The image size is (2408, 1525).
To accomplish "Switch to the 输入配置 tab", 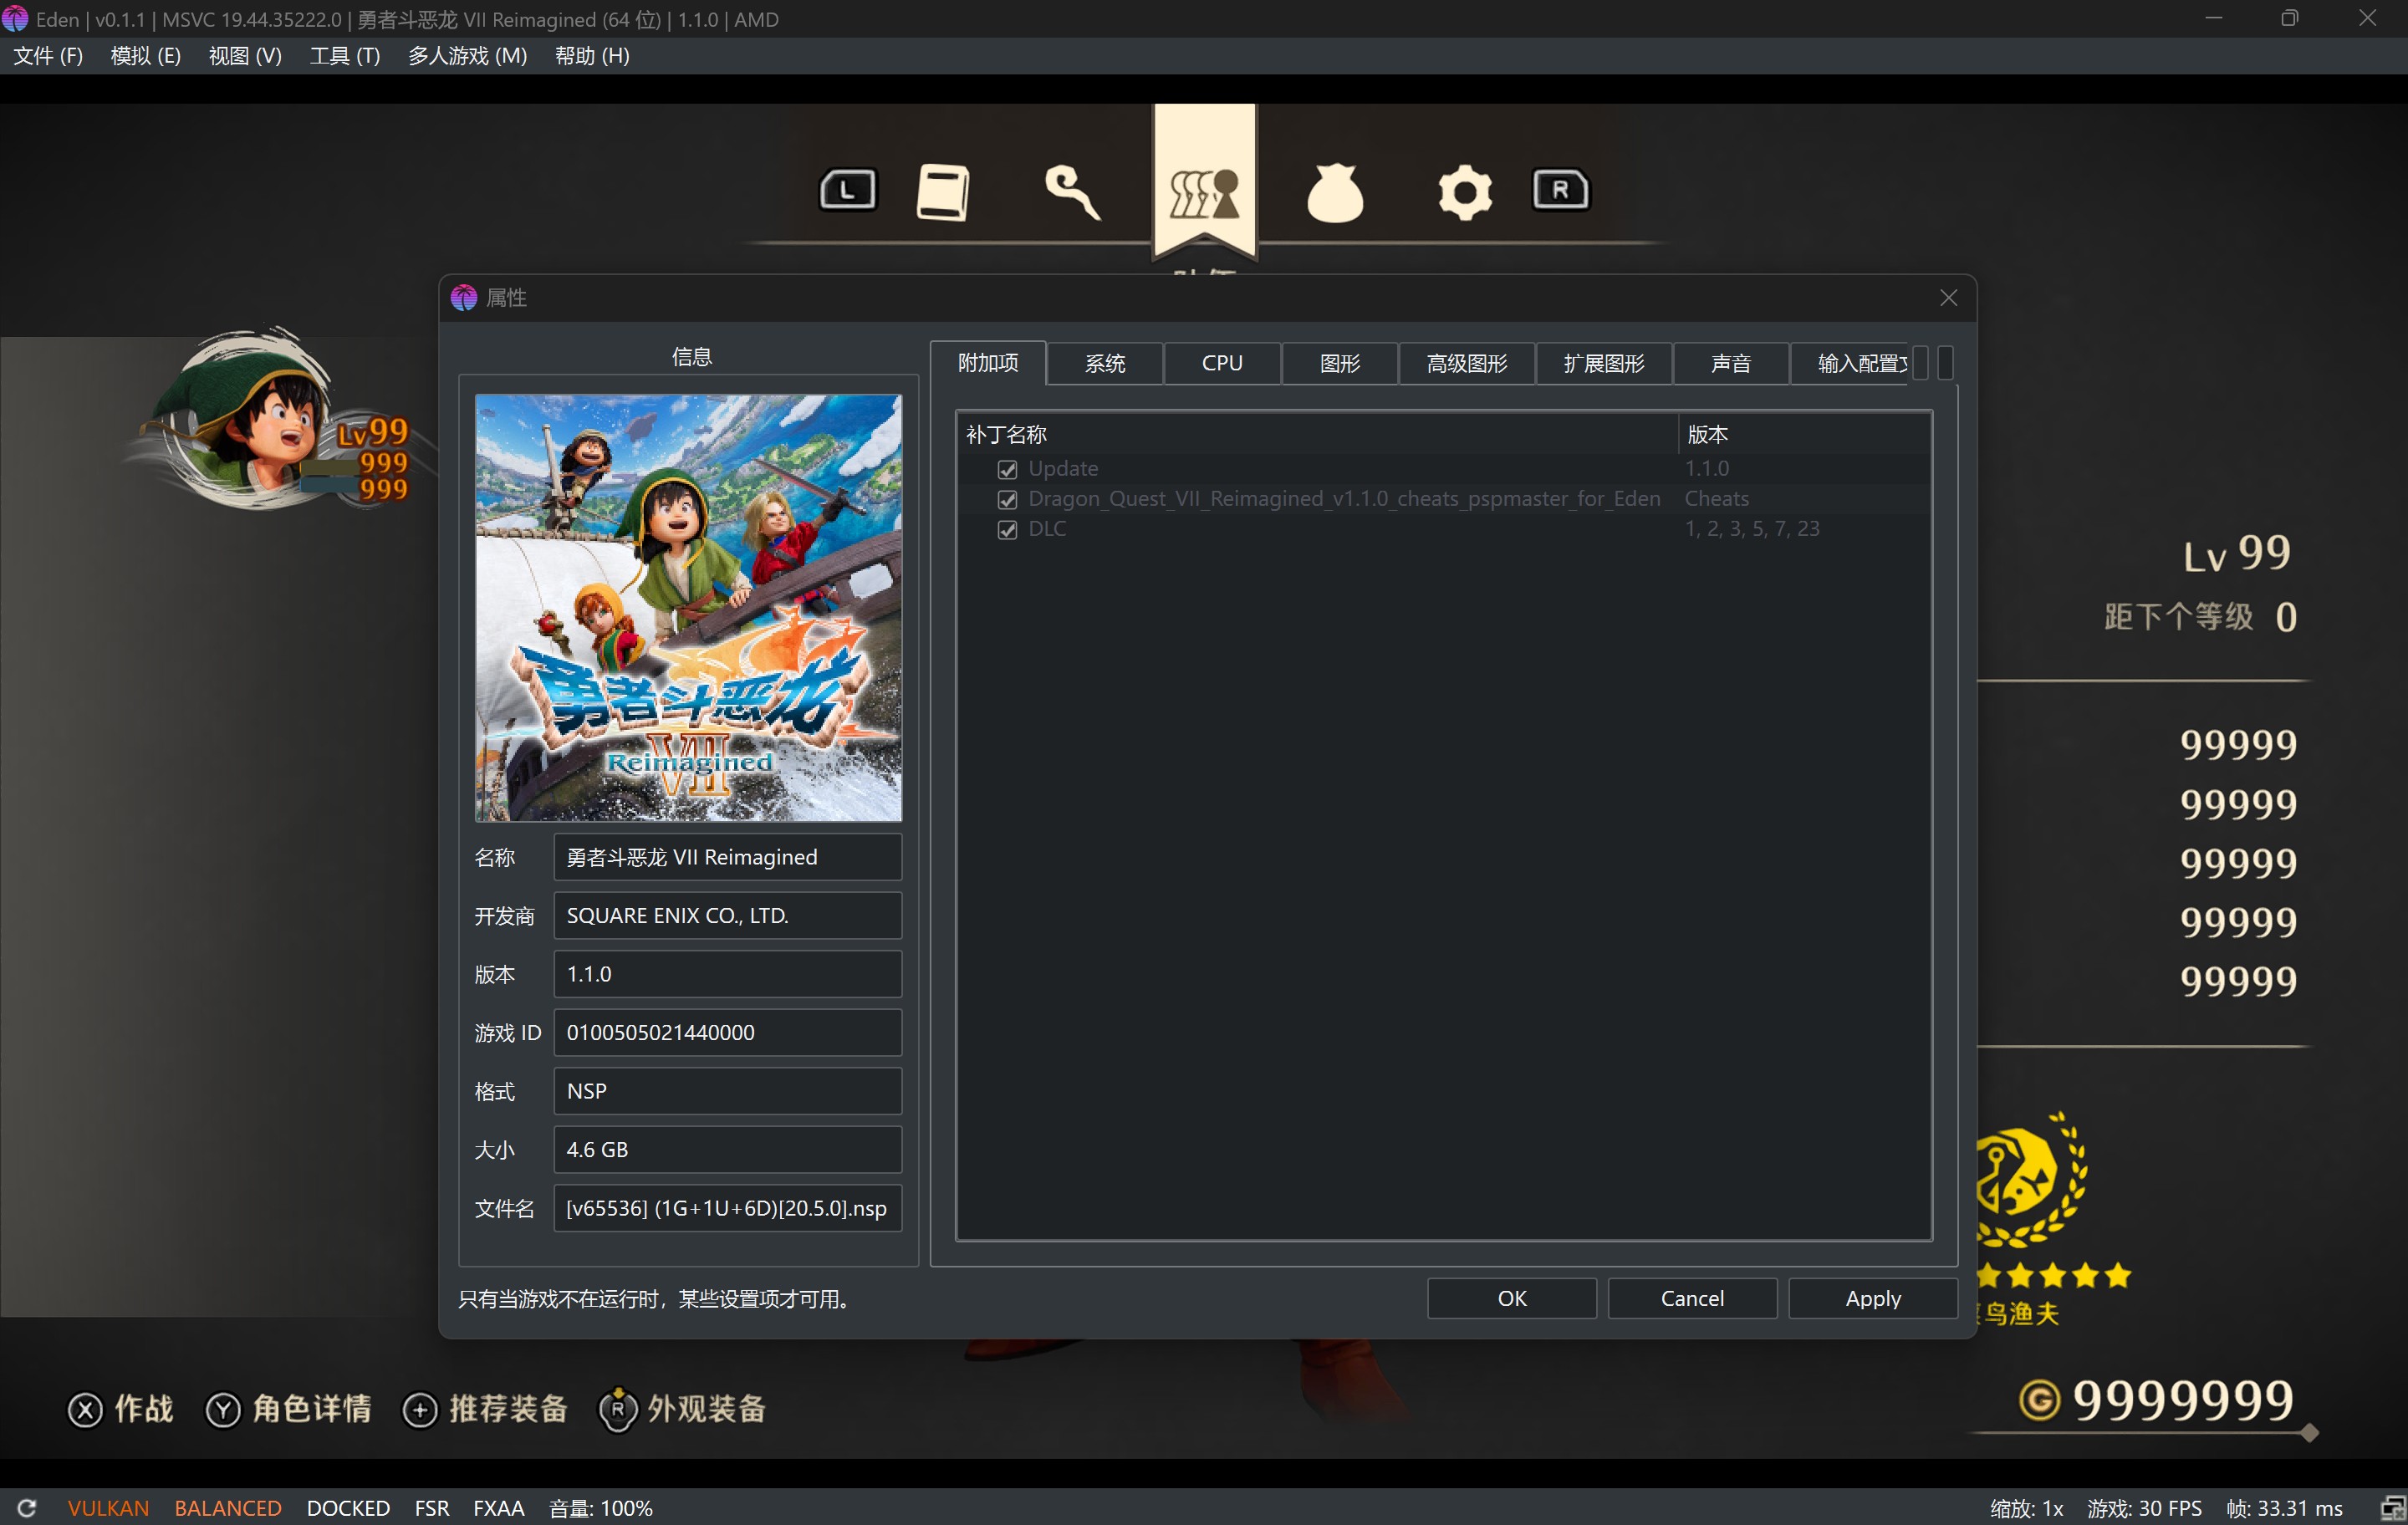I will click(1850, 363).
